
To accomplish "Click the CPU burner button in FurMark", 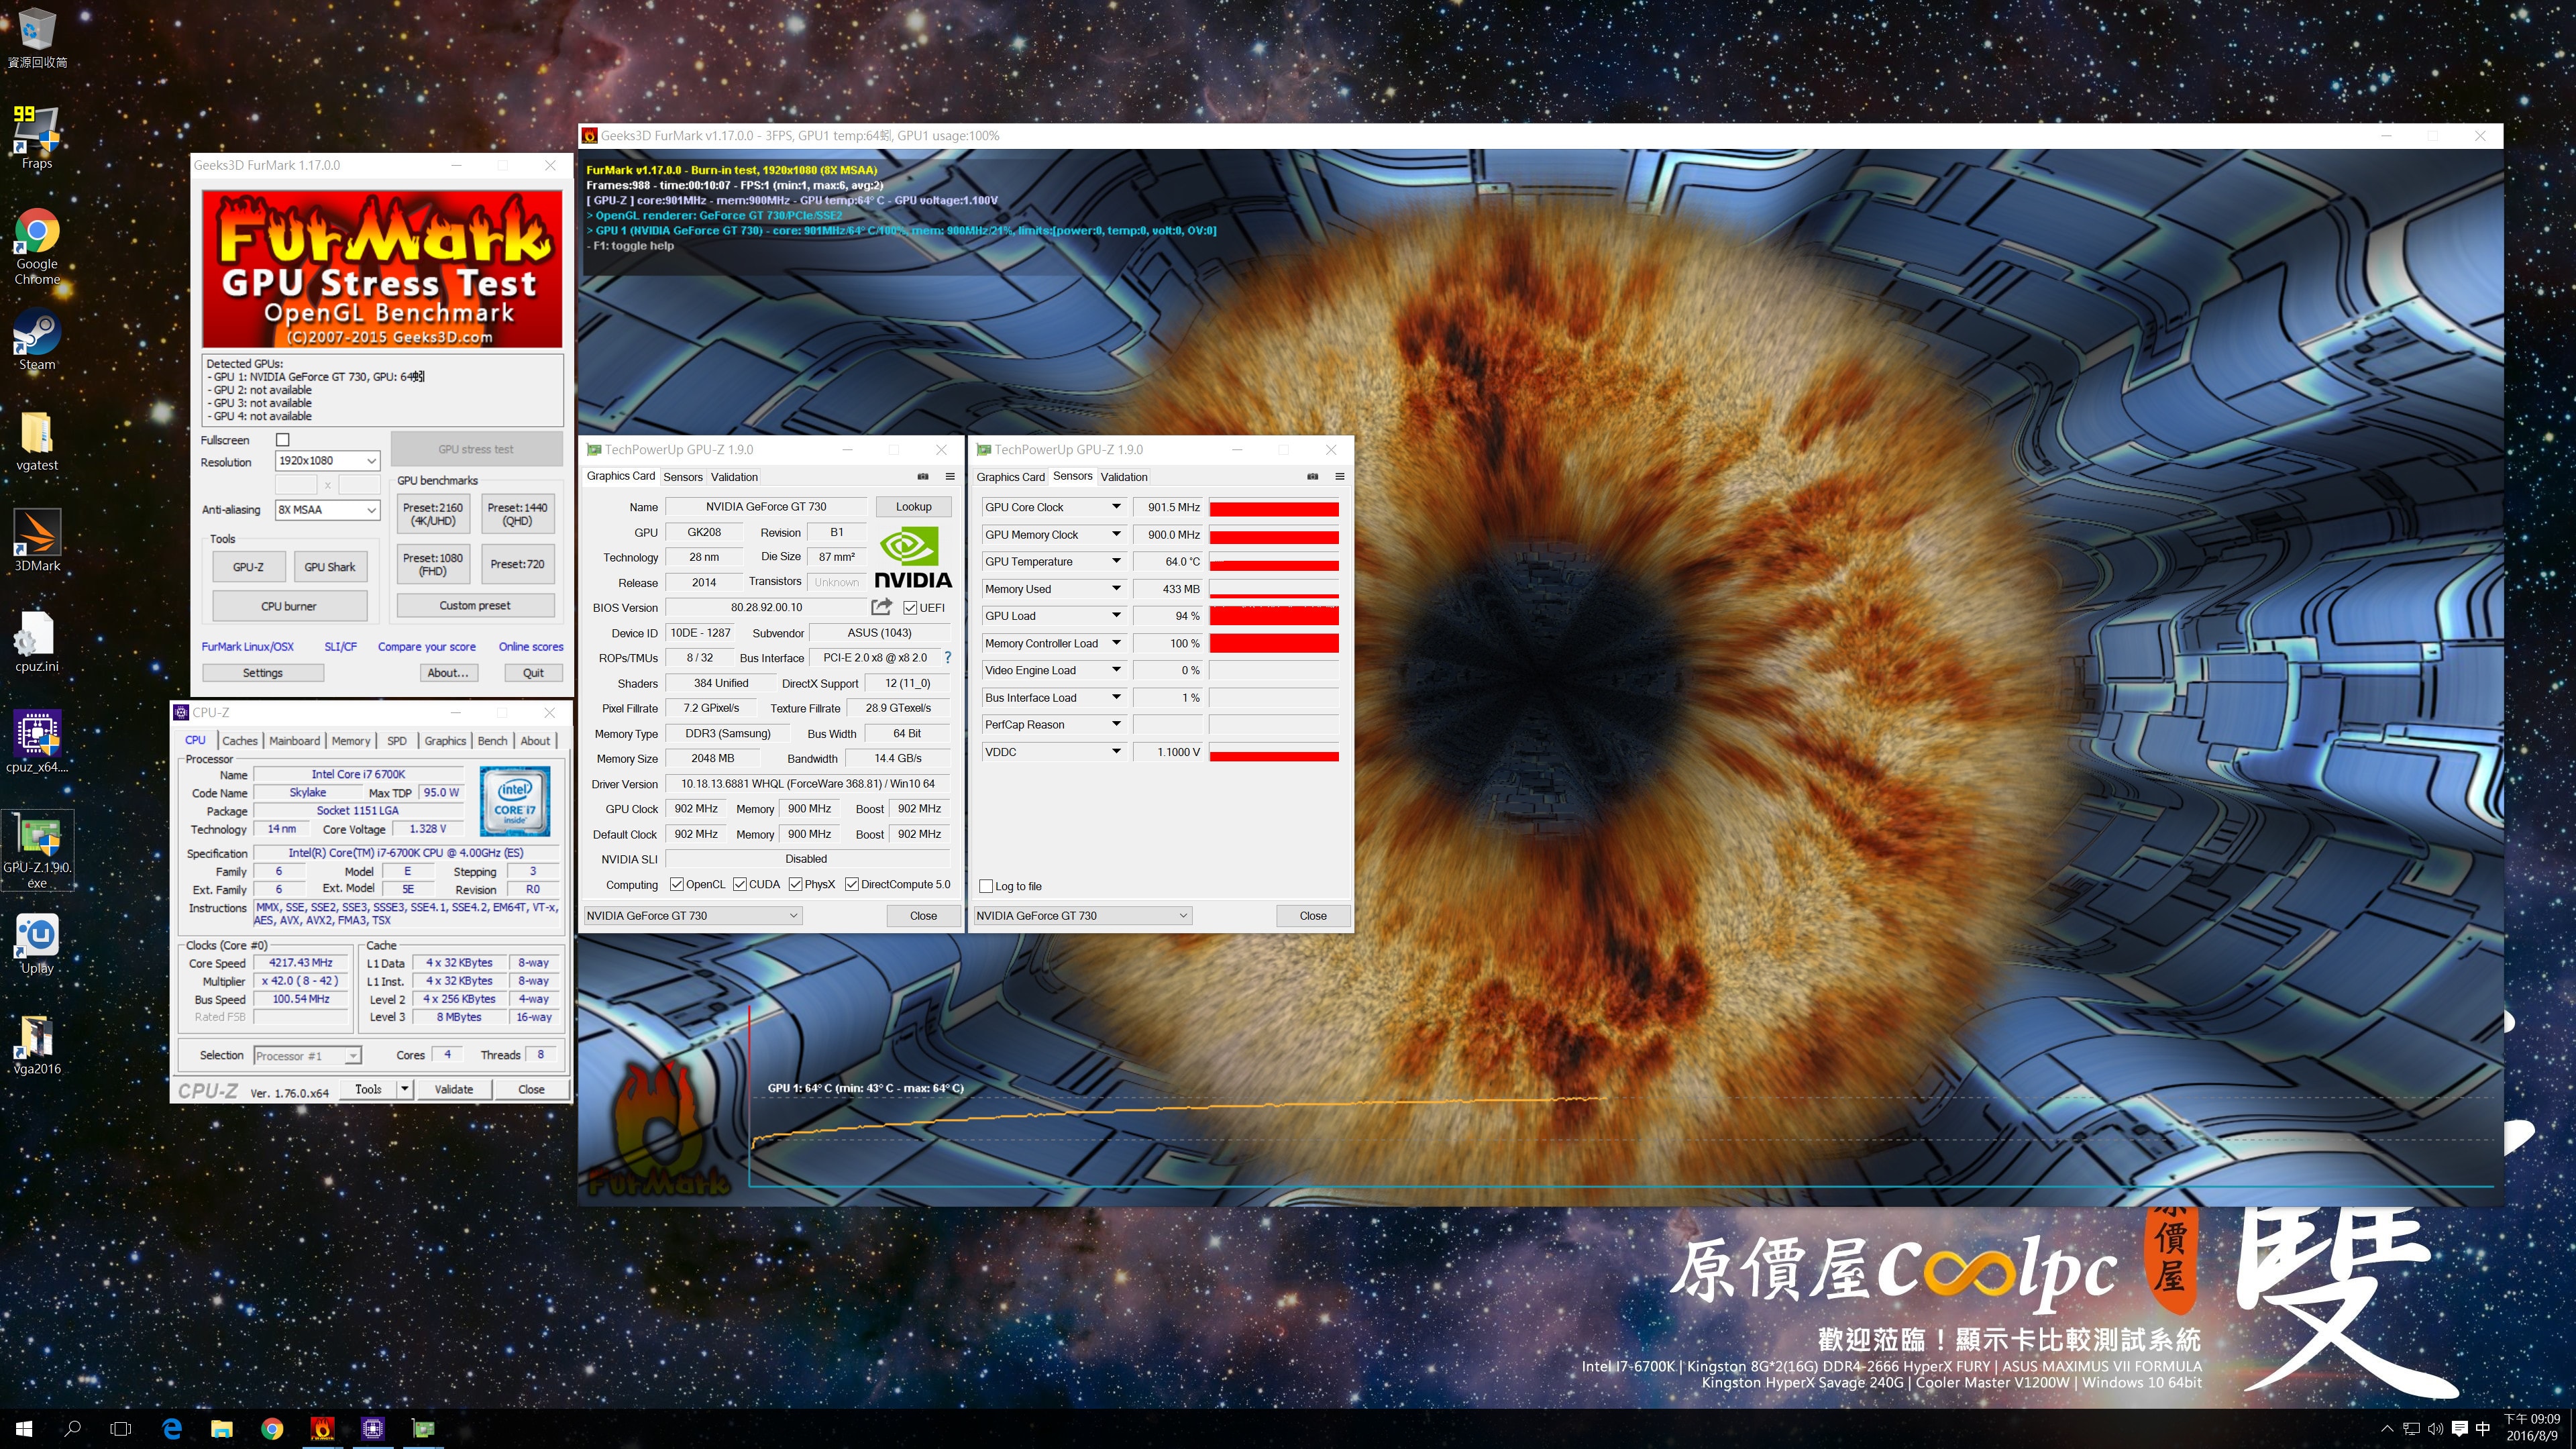I will click(289, 606).
